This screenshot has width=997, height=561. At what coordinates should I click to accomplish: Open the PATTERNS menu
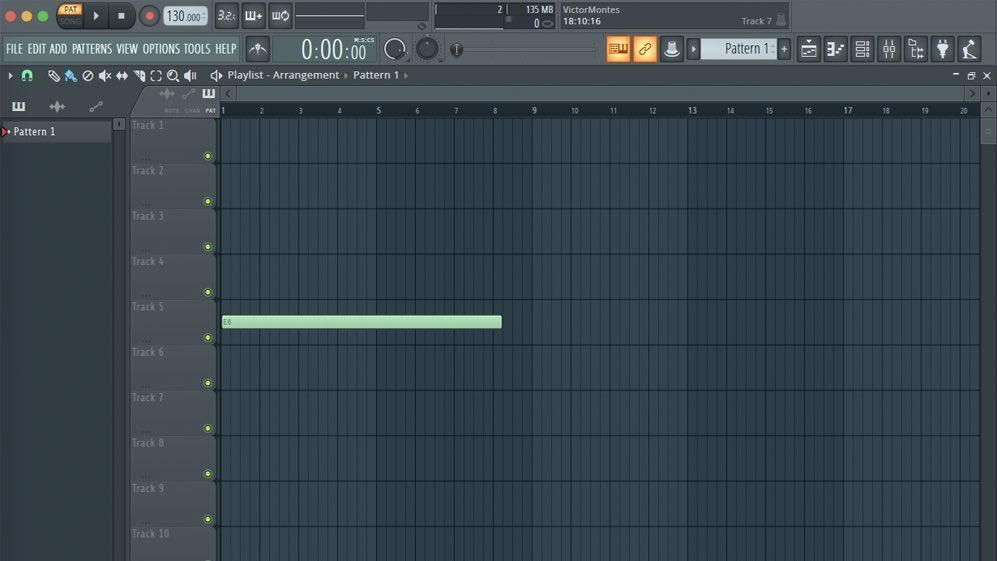click(91, 49)
